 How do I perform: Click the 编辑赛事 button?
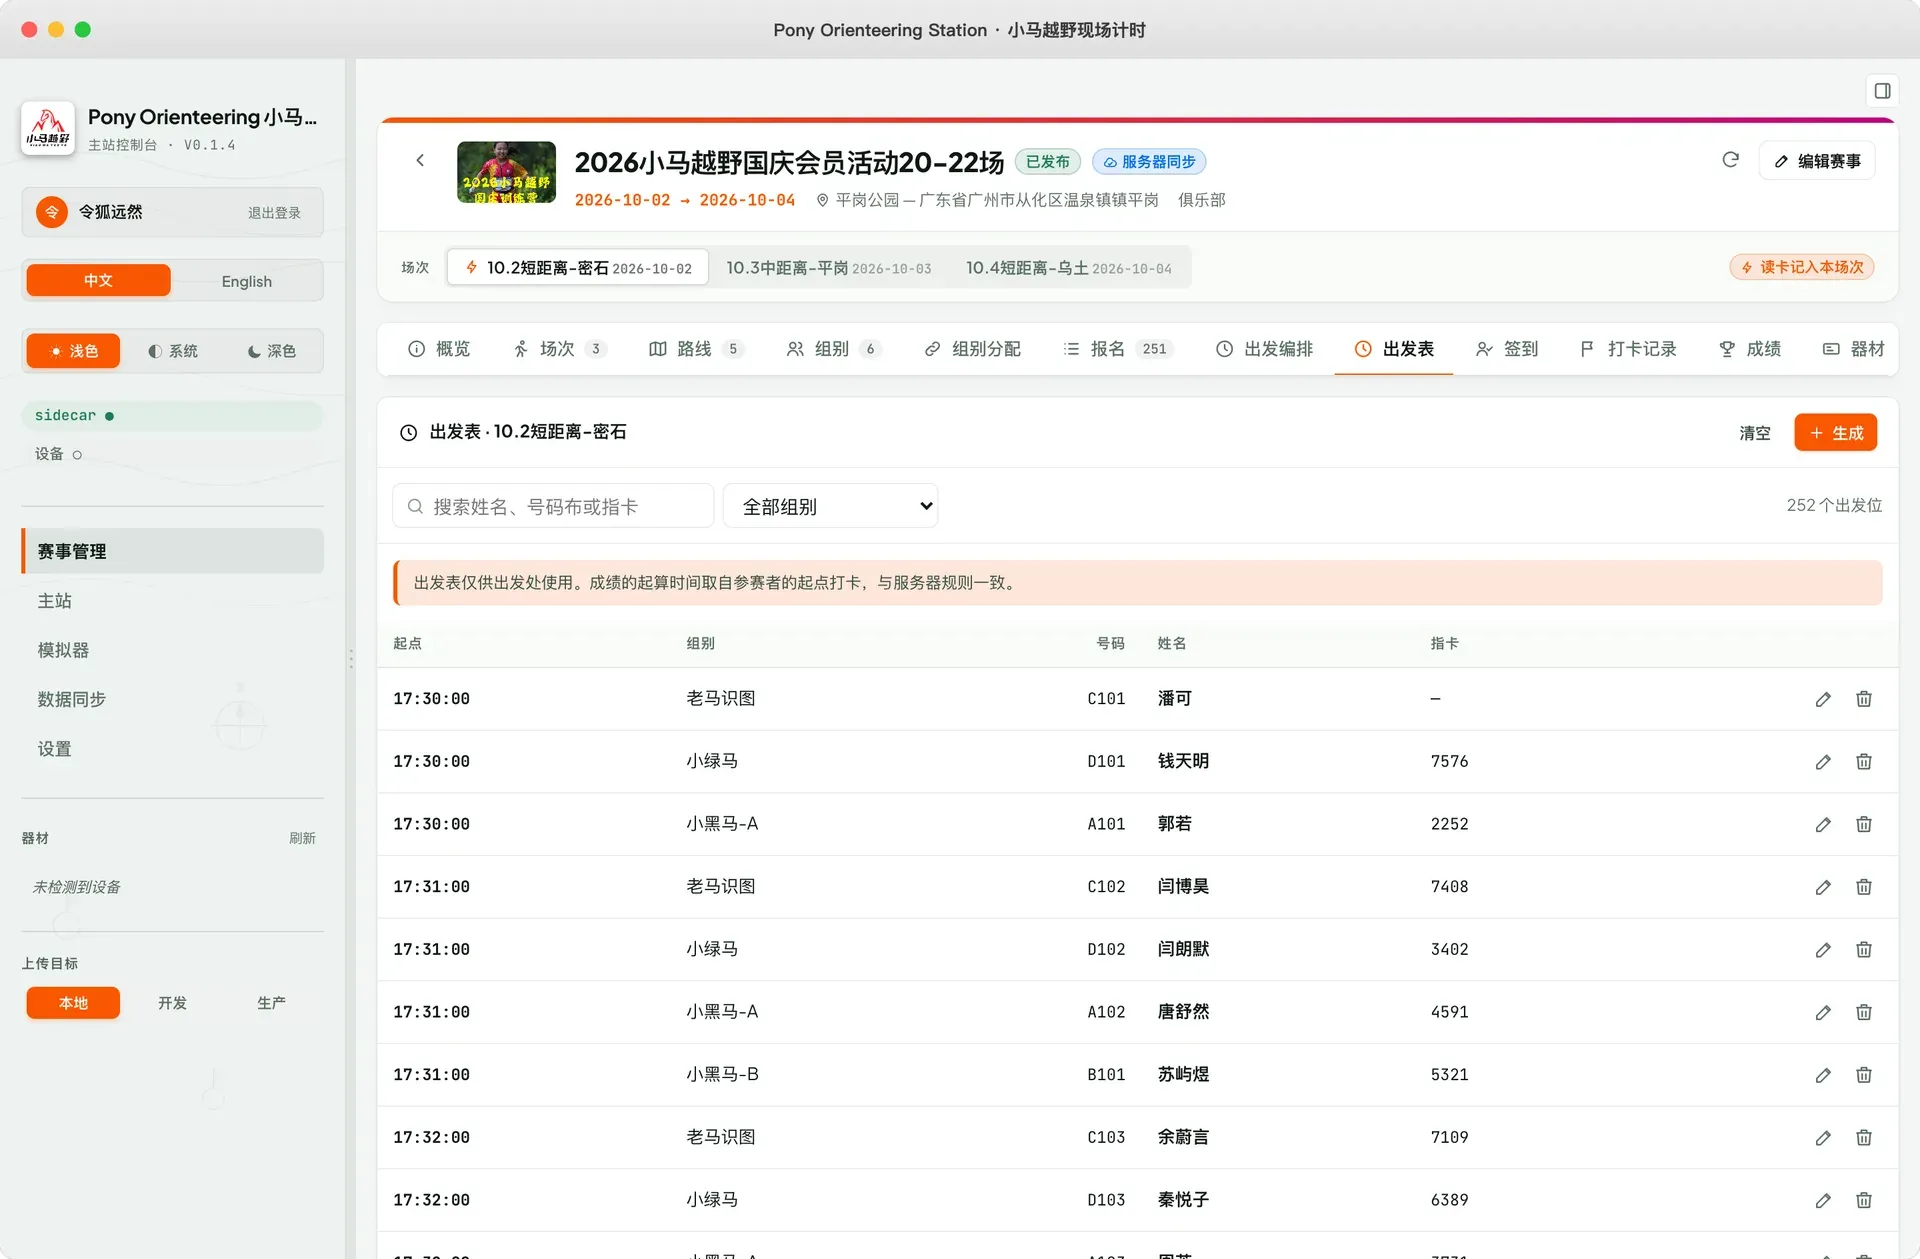pyautogui.click(x=1817, y=161)
